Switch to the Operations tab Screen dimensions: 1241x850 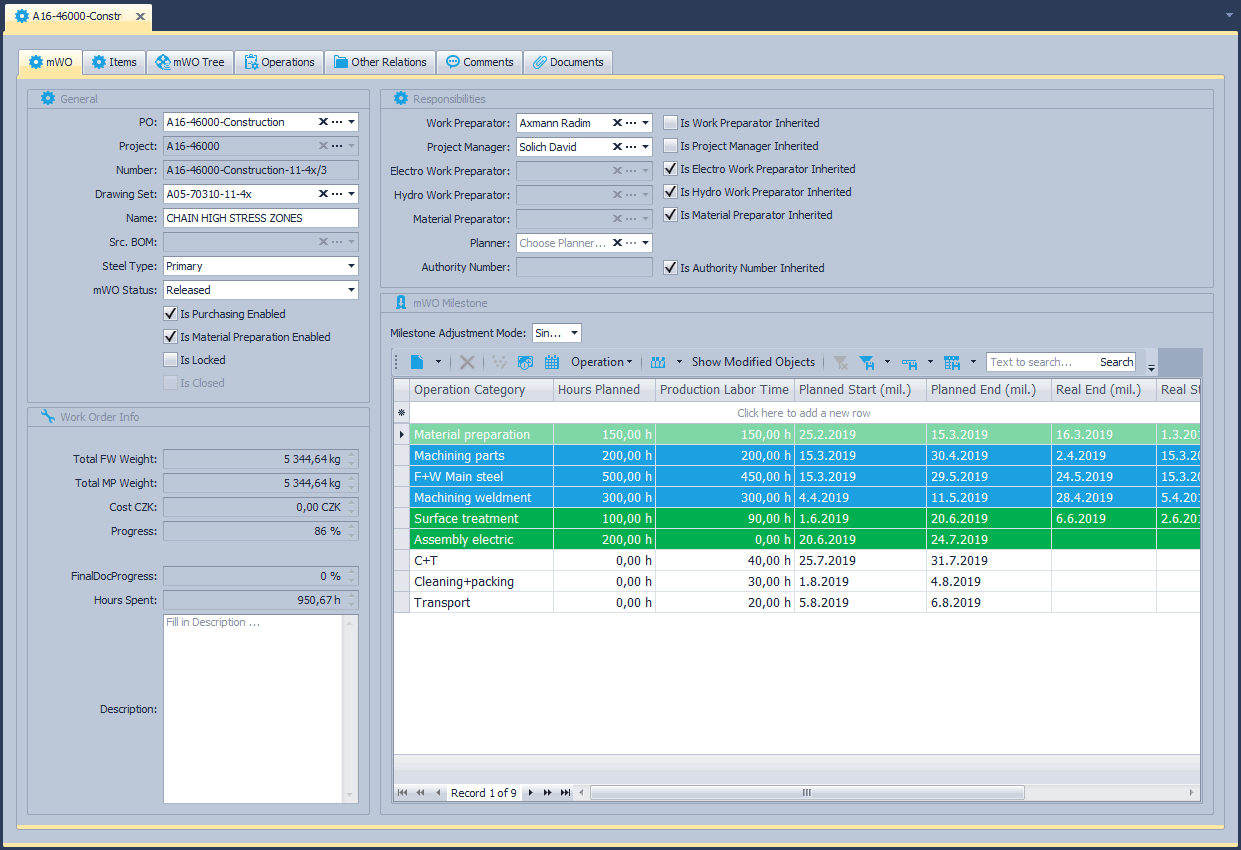[x=279, y=62]
